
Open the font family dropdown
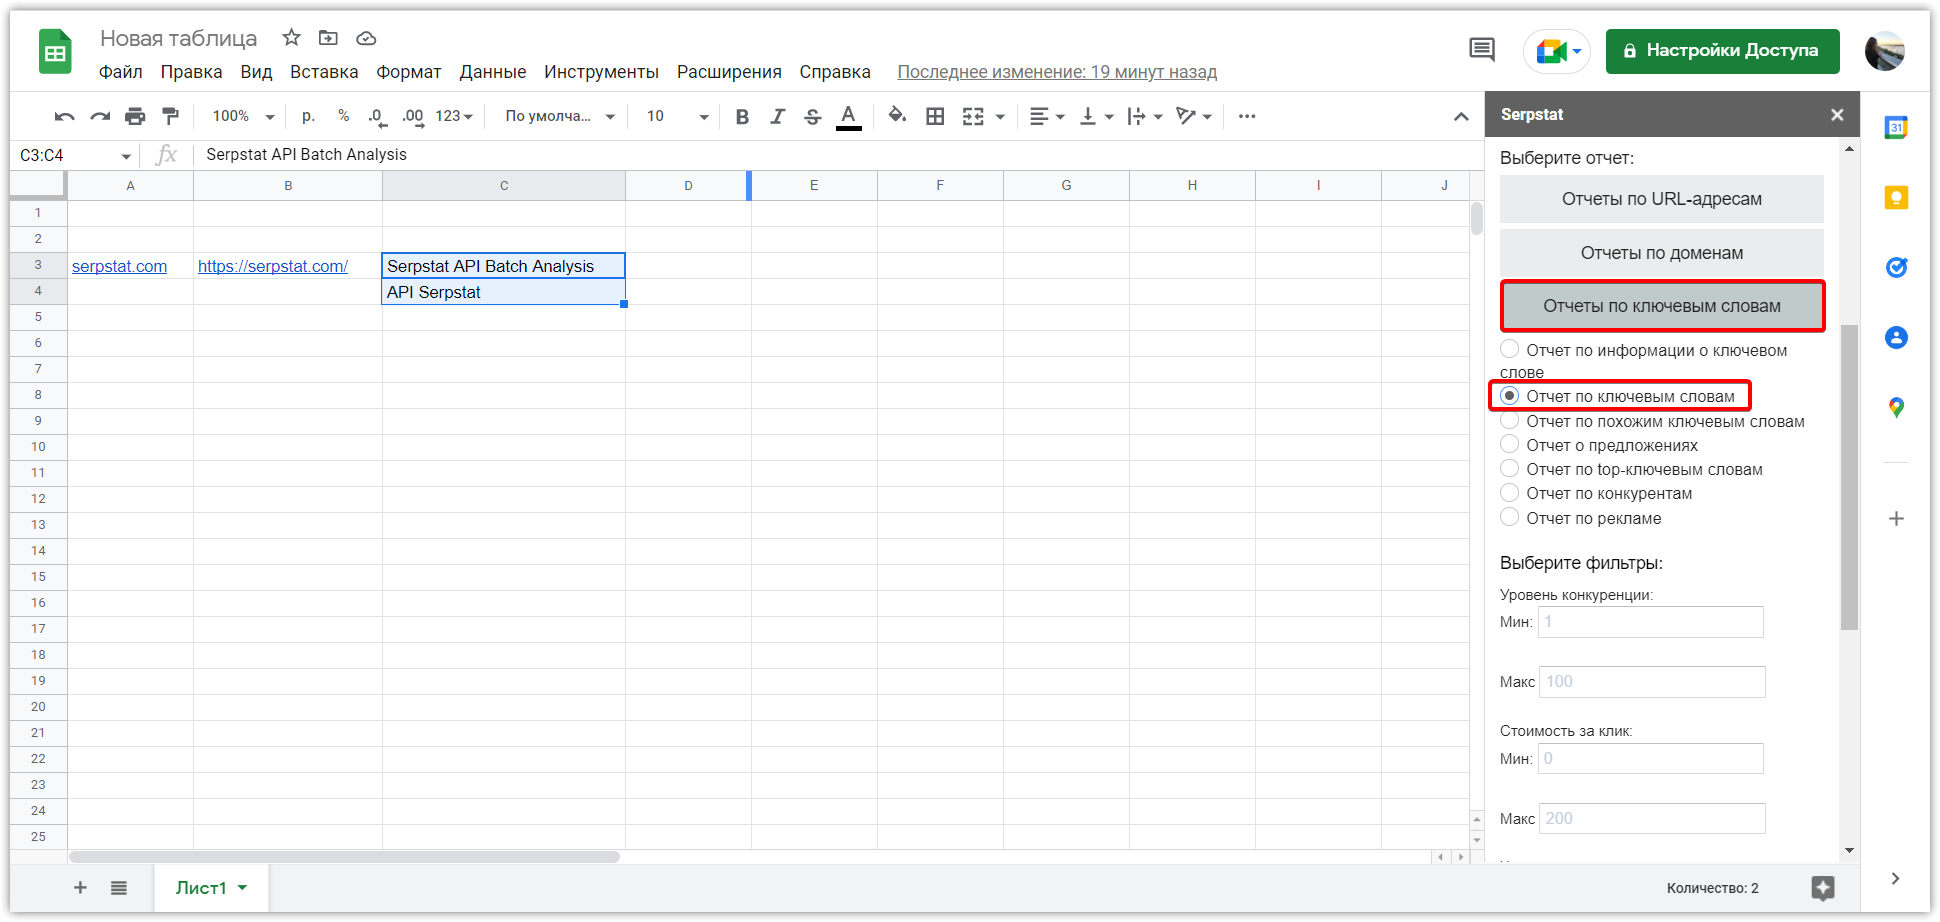pos(560,117)
